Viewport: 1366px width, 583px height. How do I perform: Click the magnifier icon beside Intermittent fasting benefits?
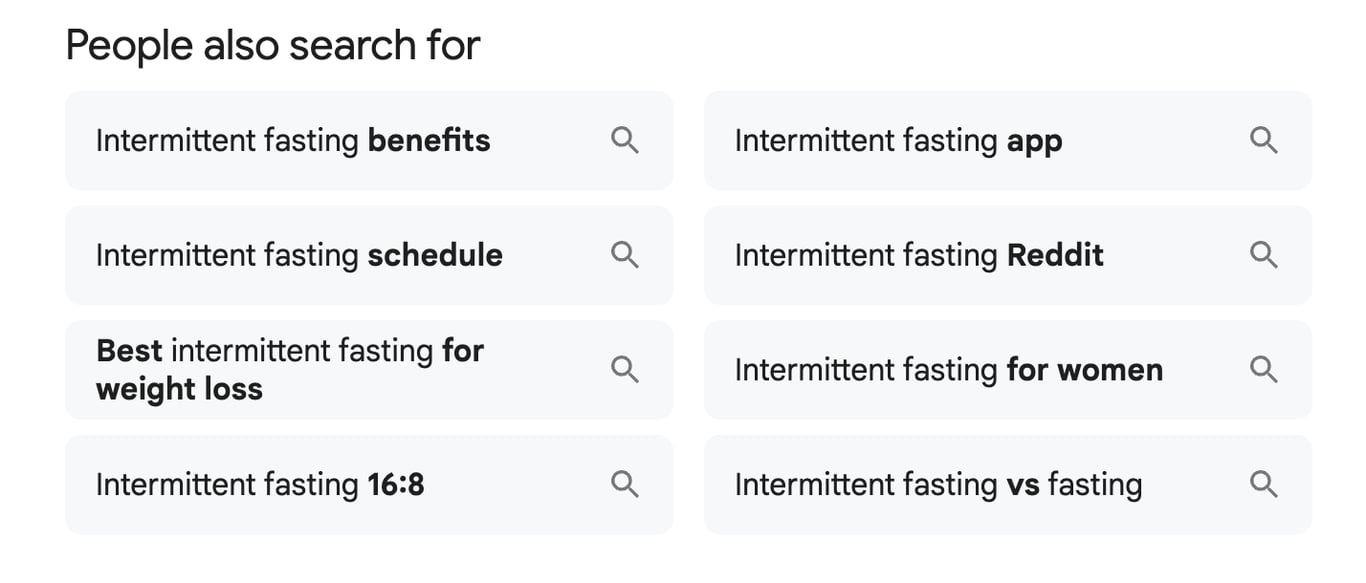pyautogui.click(x=625, y=141)
